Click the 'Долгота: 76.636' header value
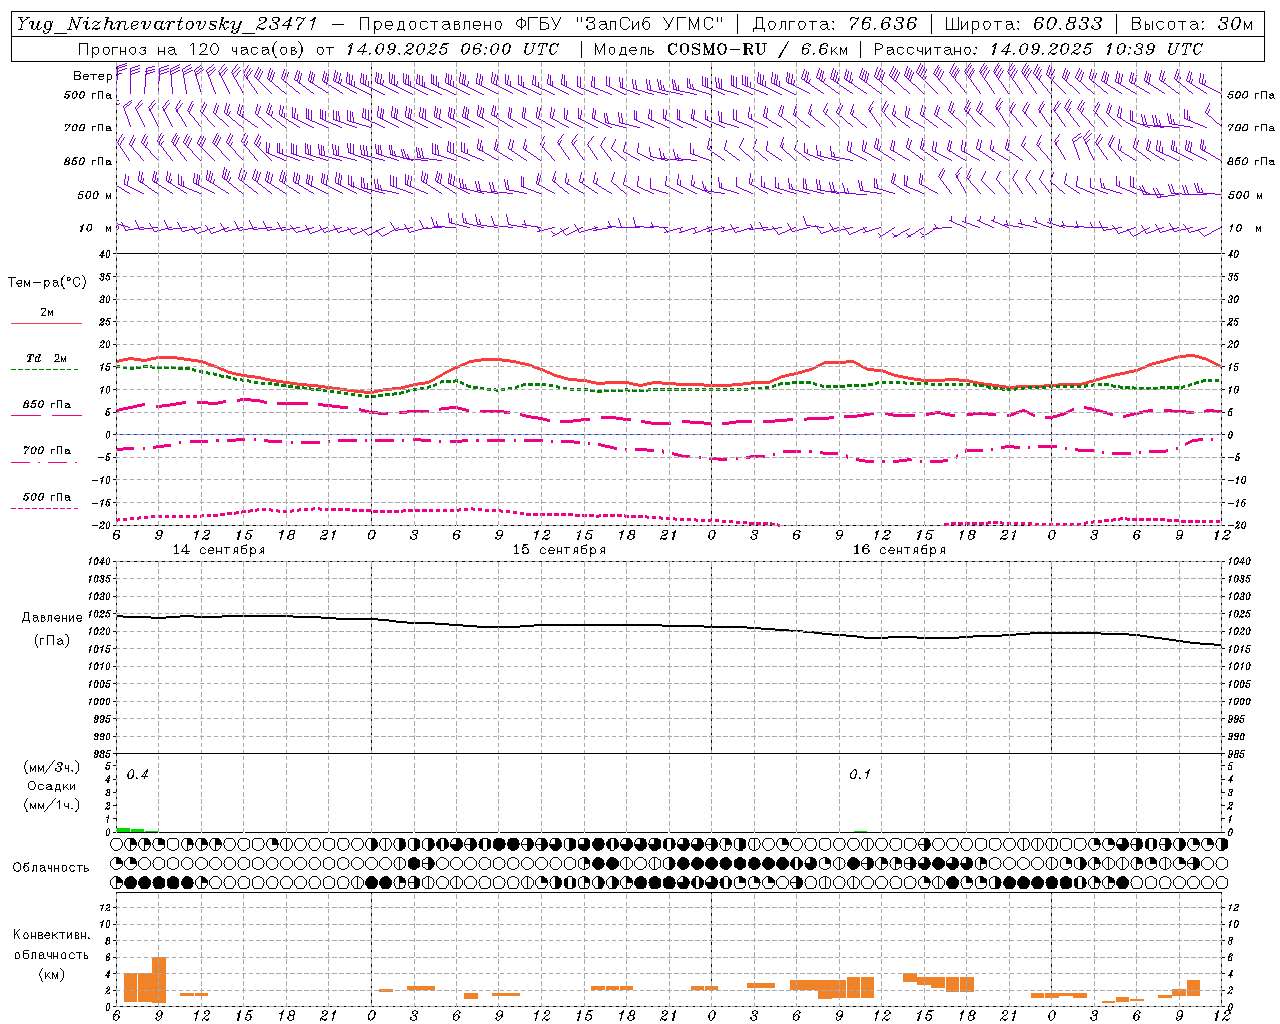Viewport: 1280px width, 1024px height. [834, 23]
